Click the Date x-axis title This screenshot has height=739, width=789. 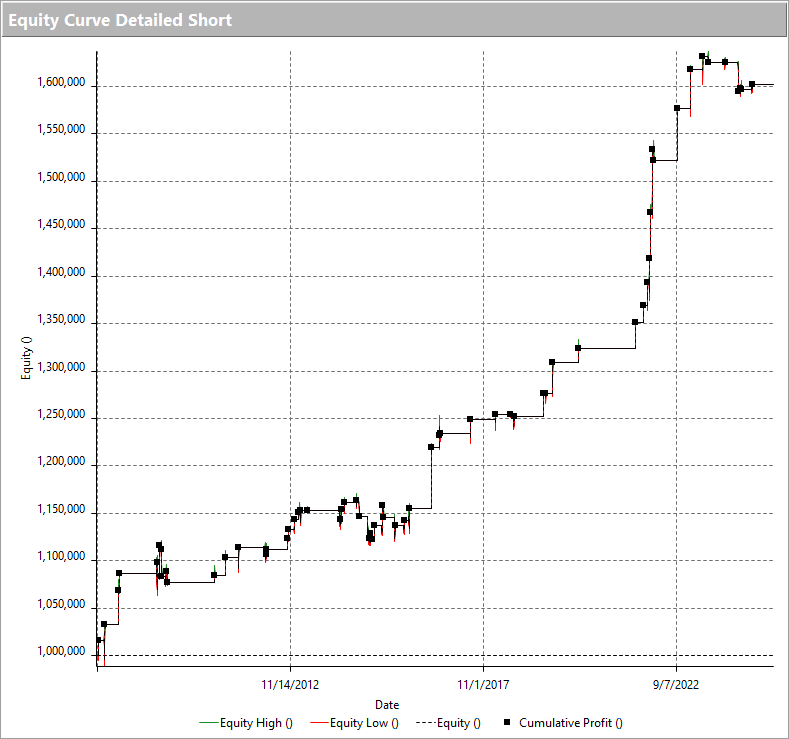(387, 705)
